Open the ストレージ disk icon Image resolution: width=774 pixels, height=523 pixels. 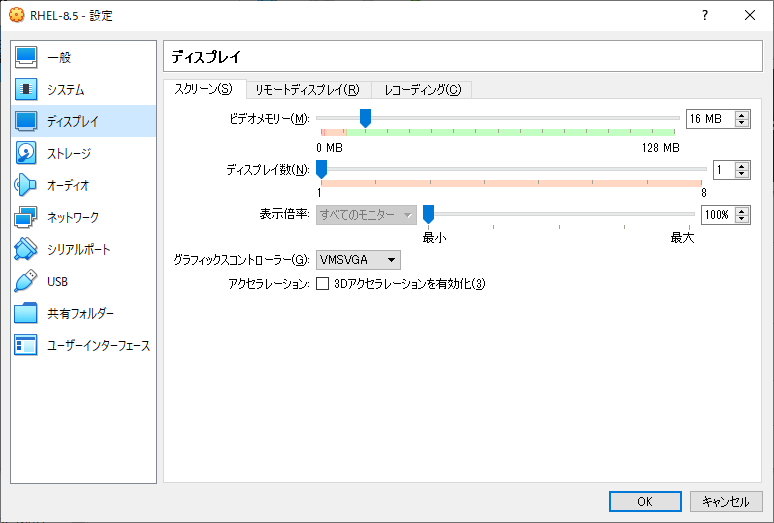(26, 153)
